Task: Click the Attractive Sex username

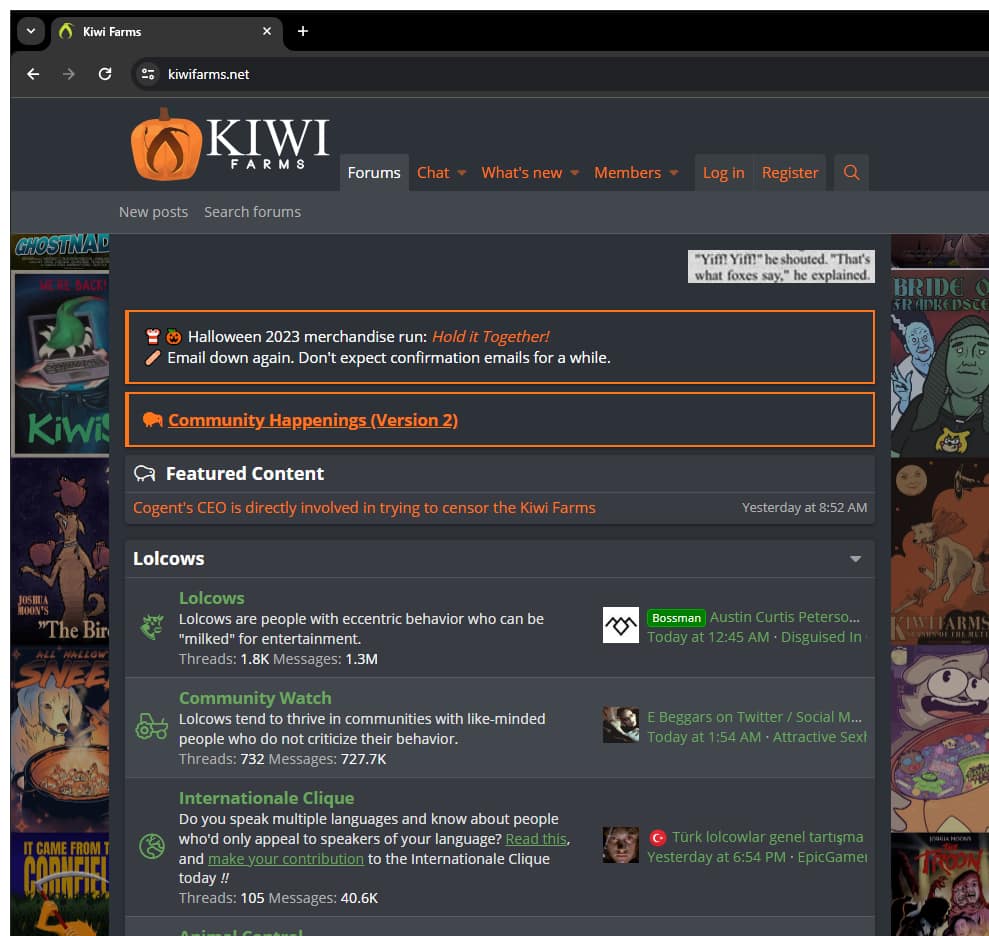Action: coord(819,737)
